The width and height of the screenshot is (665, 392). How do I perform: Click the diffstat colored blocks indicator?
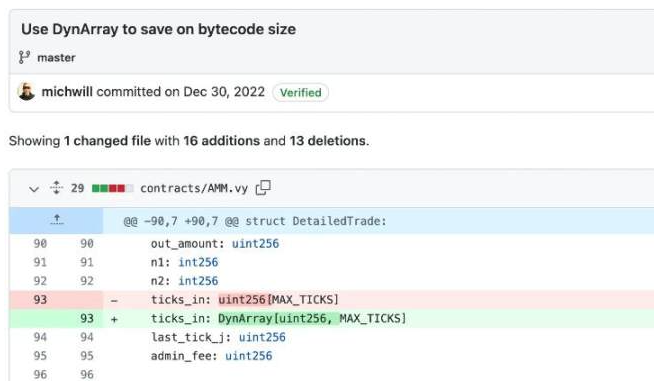coord(113,188)
